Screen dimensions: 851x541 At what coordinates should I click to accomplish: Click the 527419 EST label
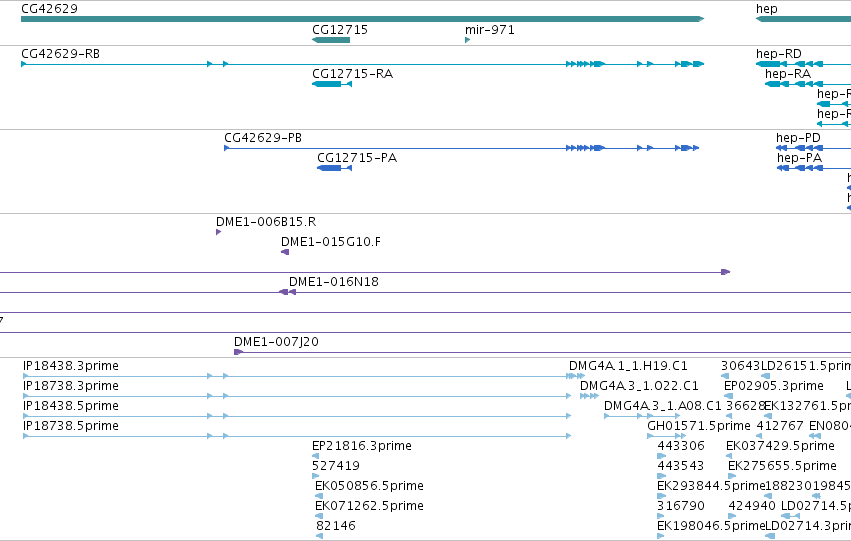[336, 466]
